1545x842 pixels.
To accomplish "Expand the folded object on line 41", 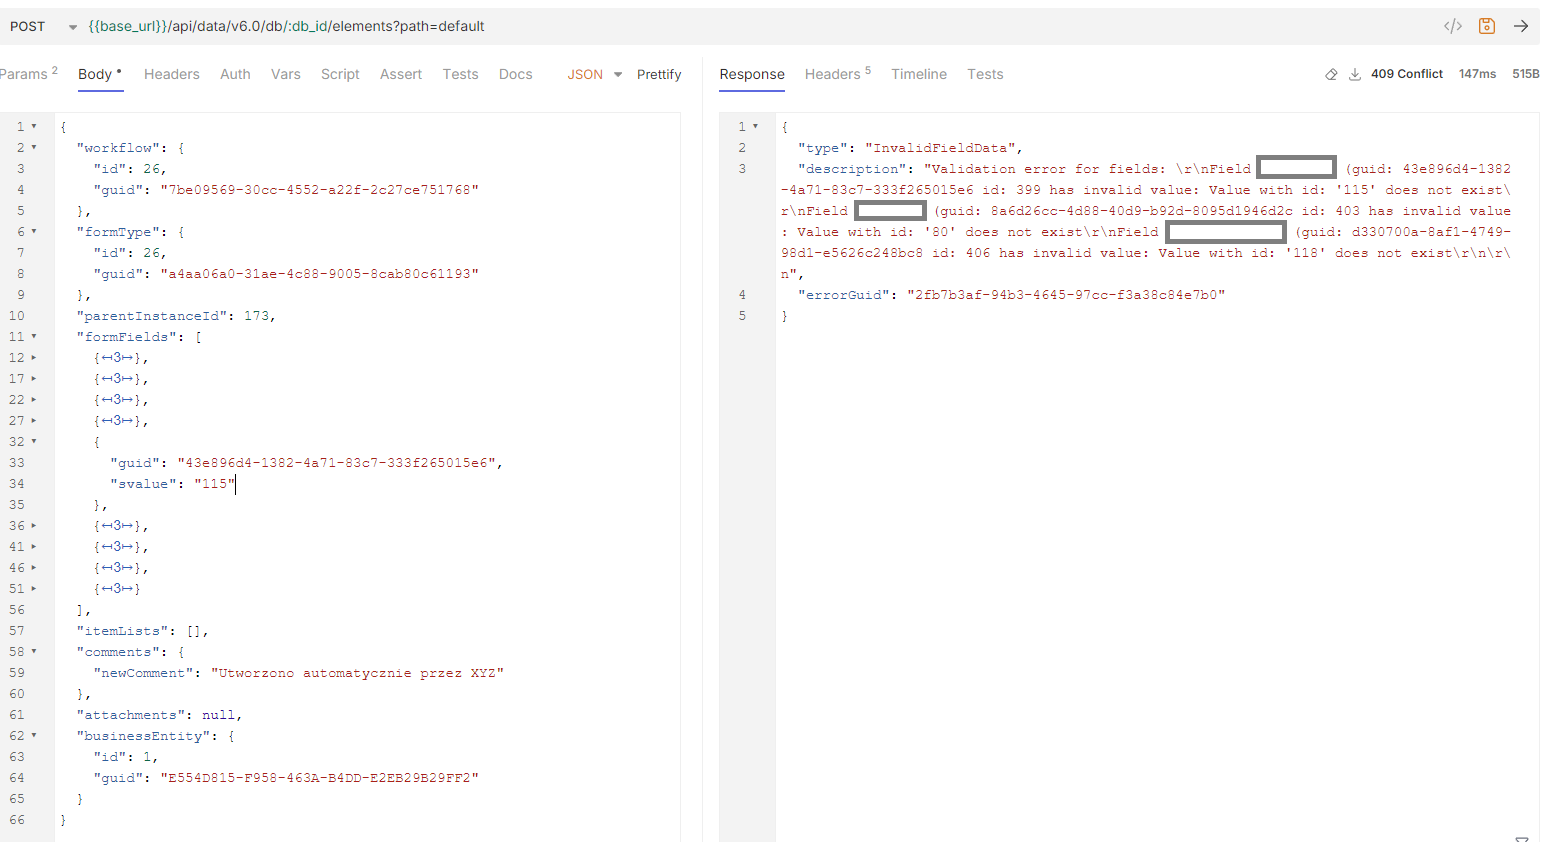I will pos(34,546).
